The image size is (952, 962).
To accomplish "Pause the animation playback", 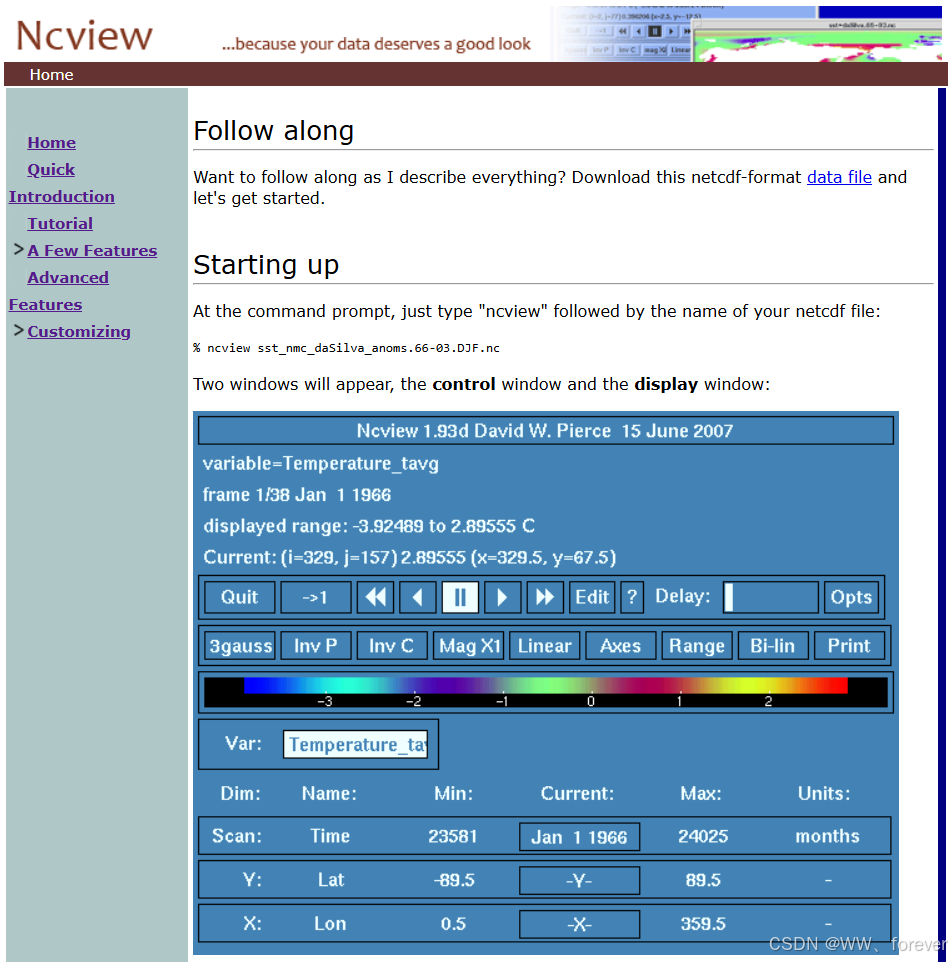I will [459, 597].
